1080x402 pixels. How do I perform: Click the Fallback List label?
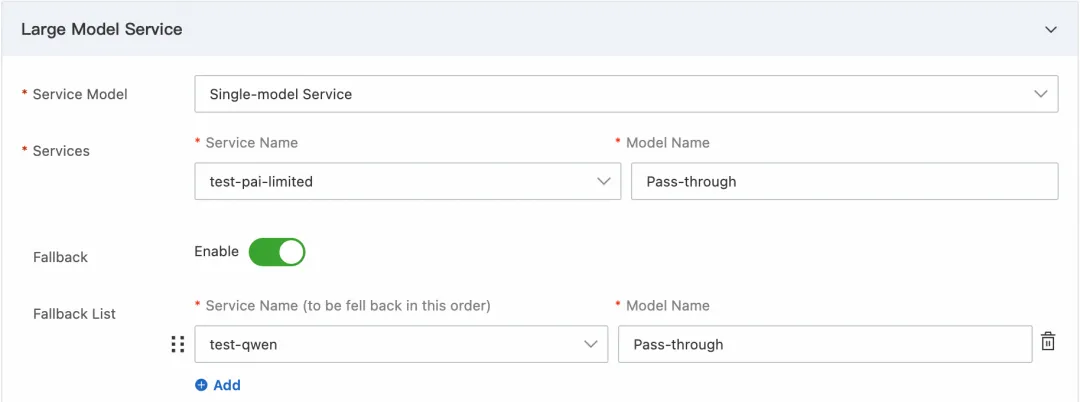coord(74,314)
